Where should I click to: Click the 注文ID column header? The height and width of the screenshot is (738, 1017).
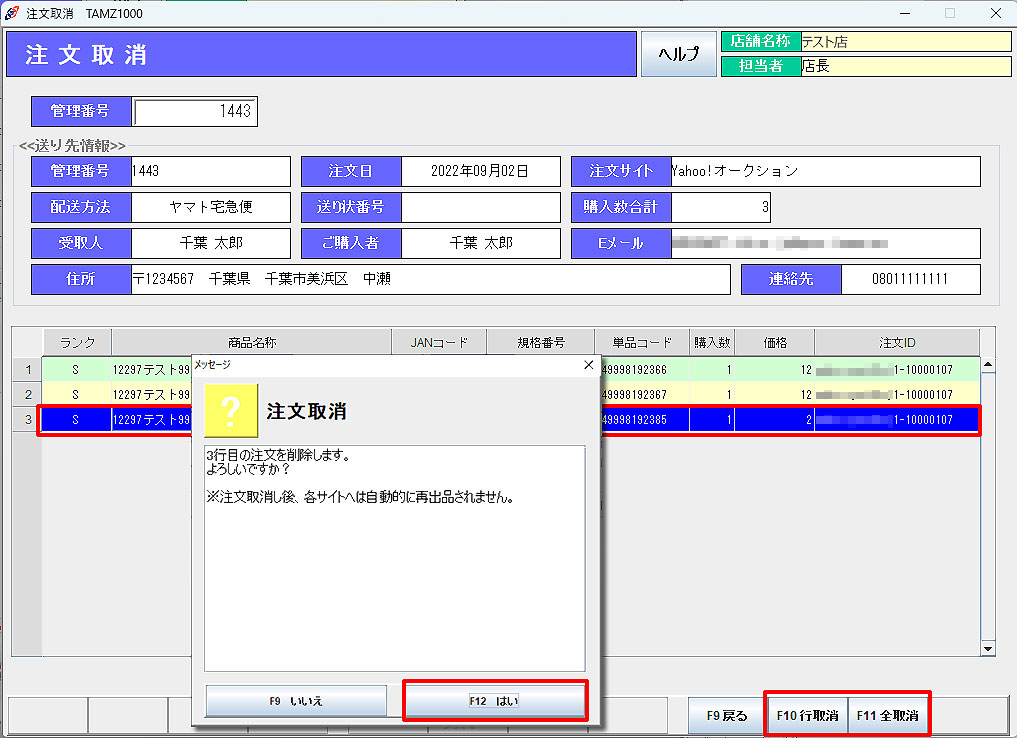pos(896,342)
